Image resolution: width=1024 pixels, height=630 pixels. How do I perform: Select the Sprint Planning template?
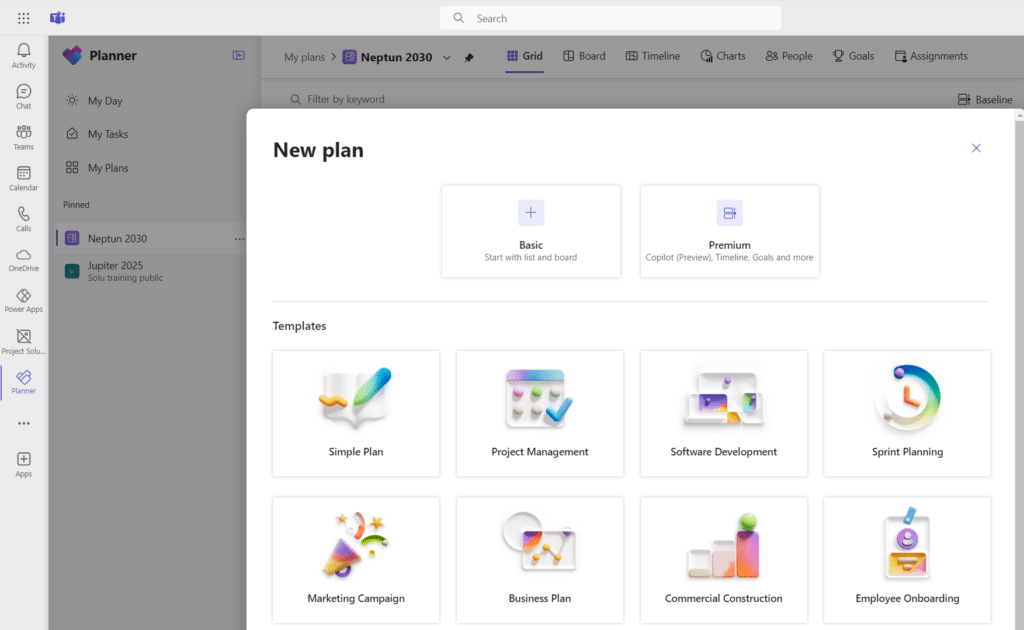click(x=906, y=413)
